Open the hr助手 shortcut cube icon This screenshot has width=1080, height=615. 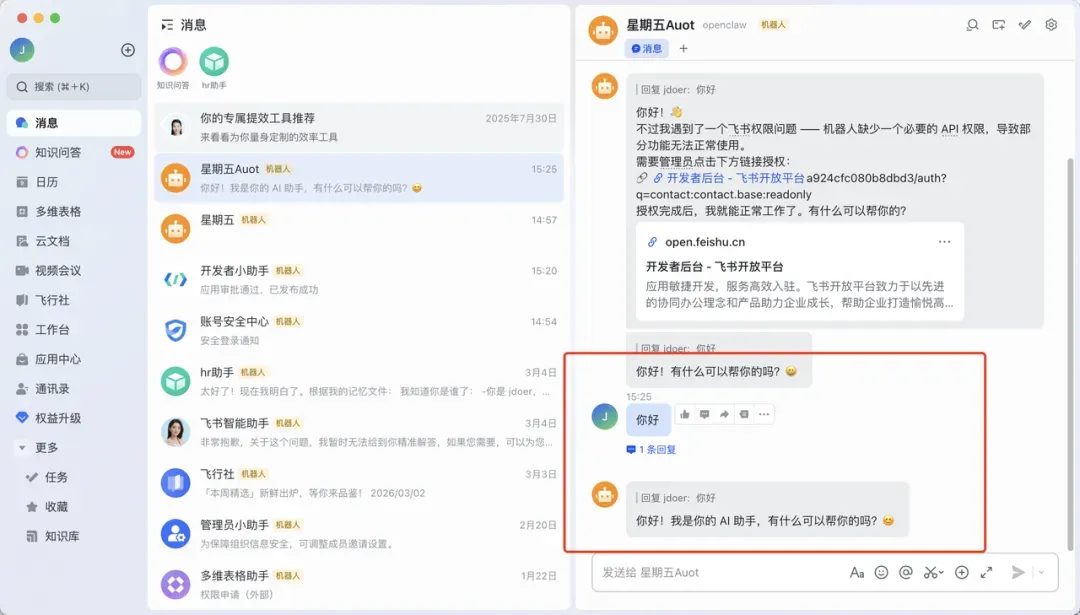pos(214,61)
